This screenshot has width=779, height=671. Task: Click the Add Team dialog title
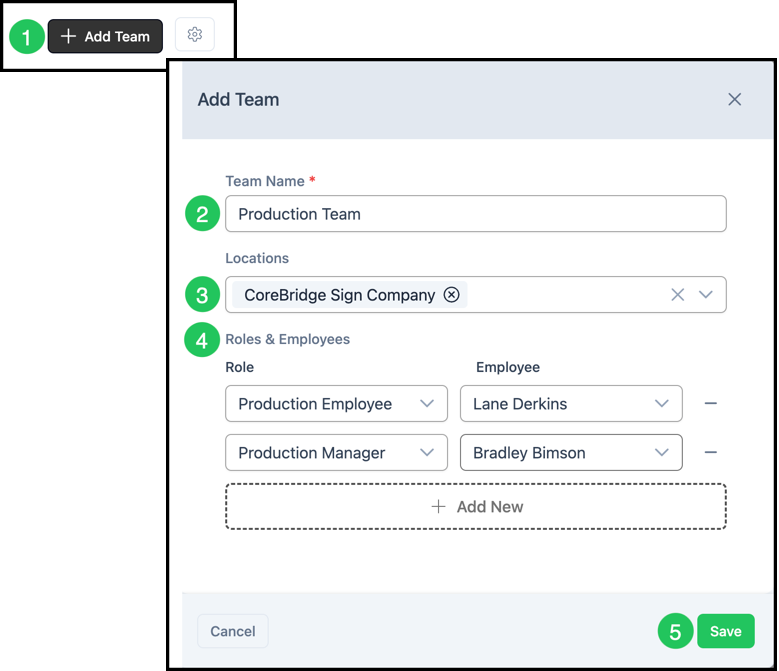[238, 99]
